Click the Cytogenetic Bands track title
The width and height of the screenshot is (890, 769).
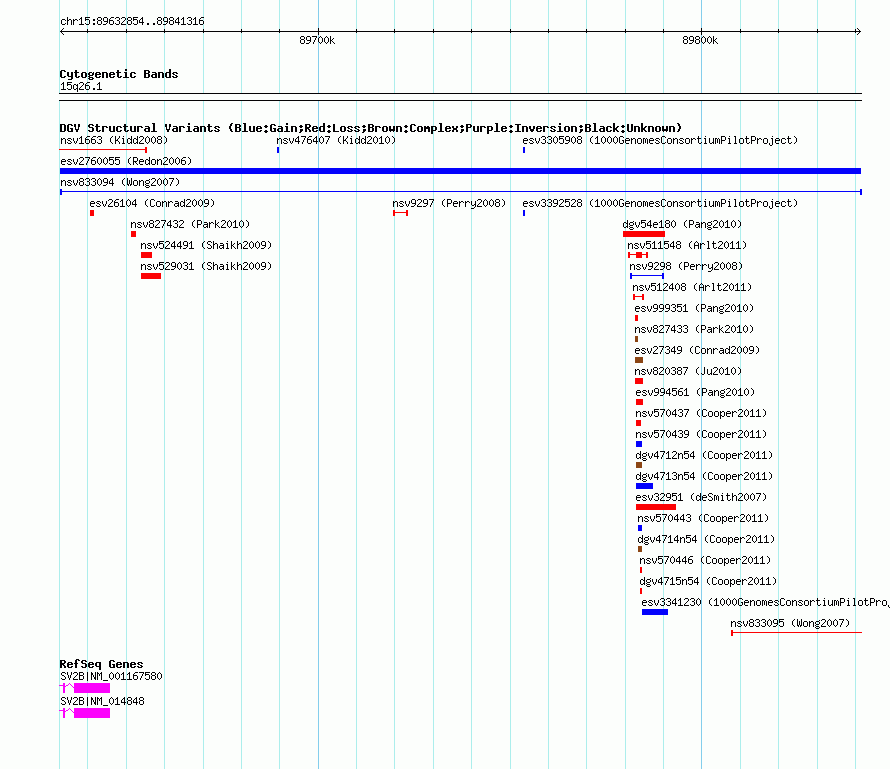119,74
